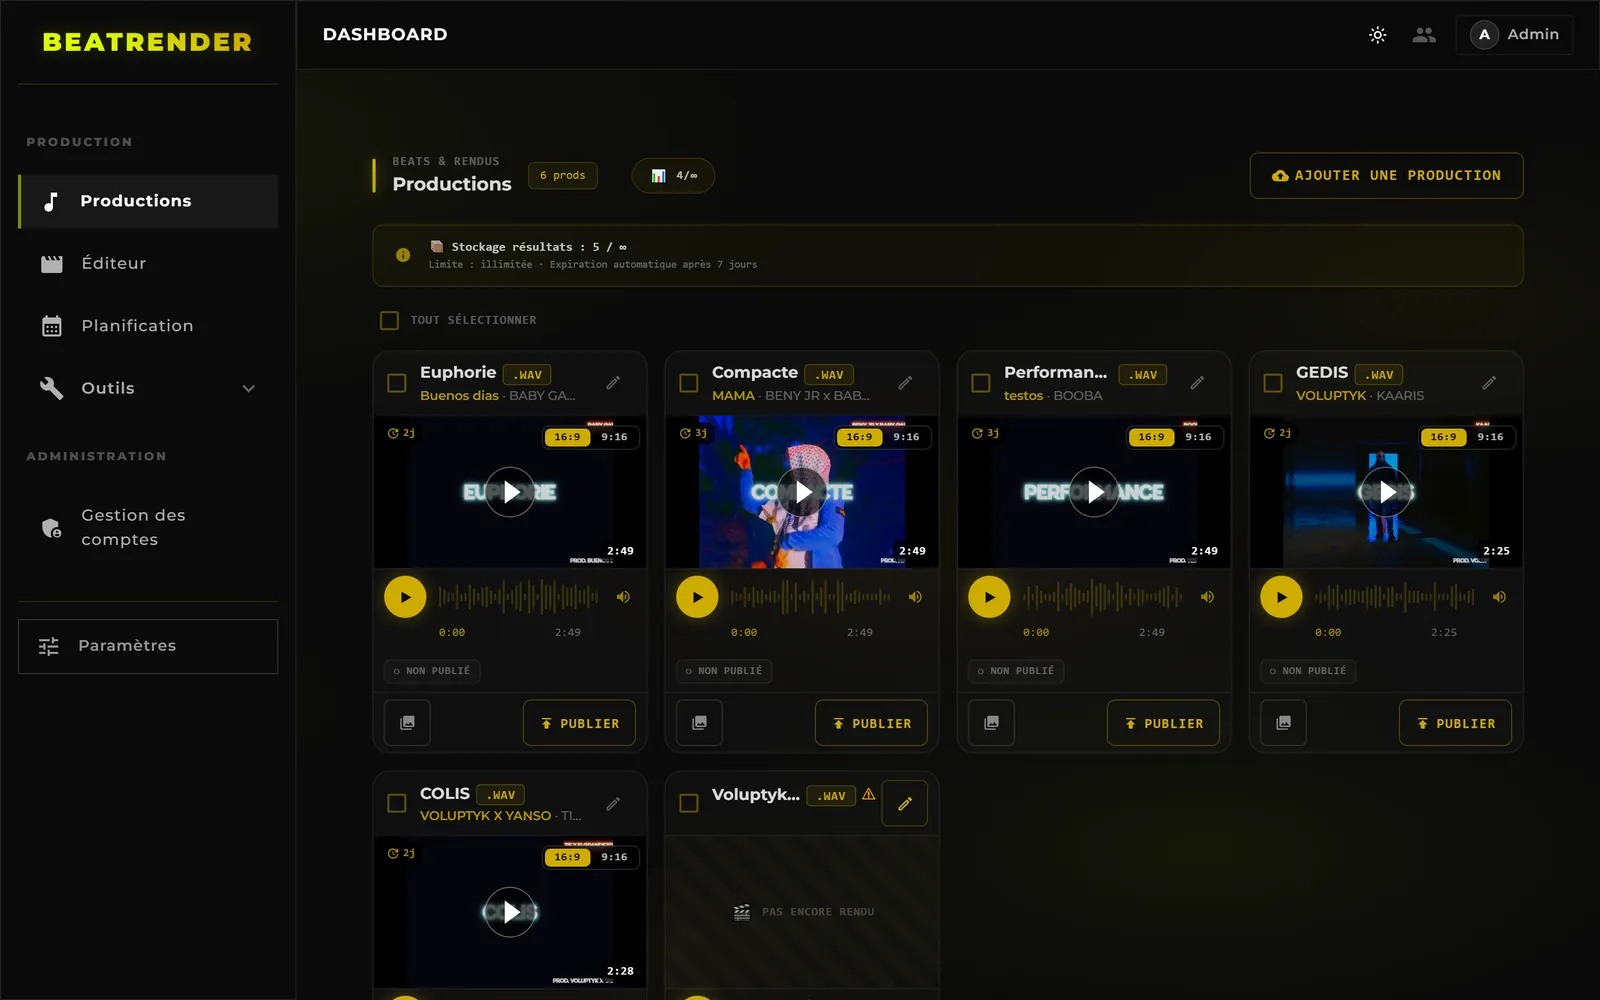The height and width of the screenshot is (1000, 1600).
Task: Open the Productions sidebar section
Action: click(x=148, y=201)
